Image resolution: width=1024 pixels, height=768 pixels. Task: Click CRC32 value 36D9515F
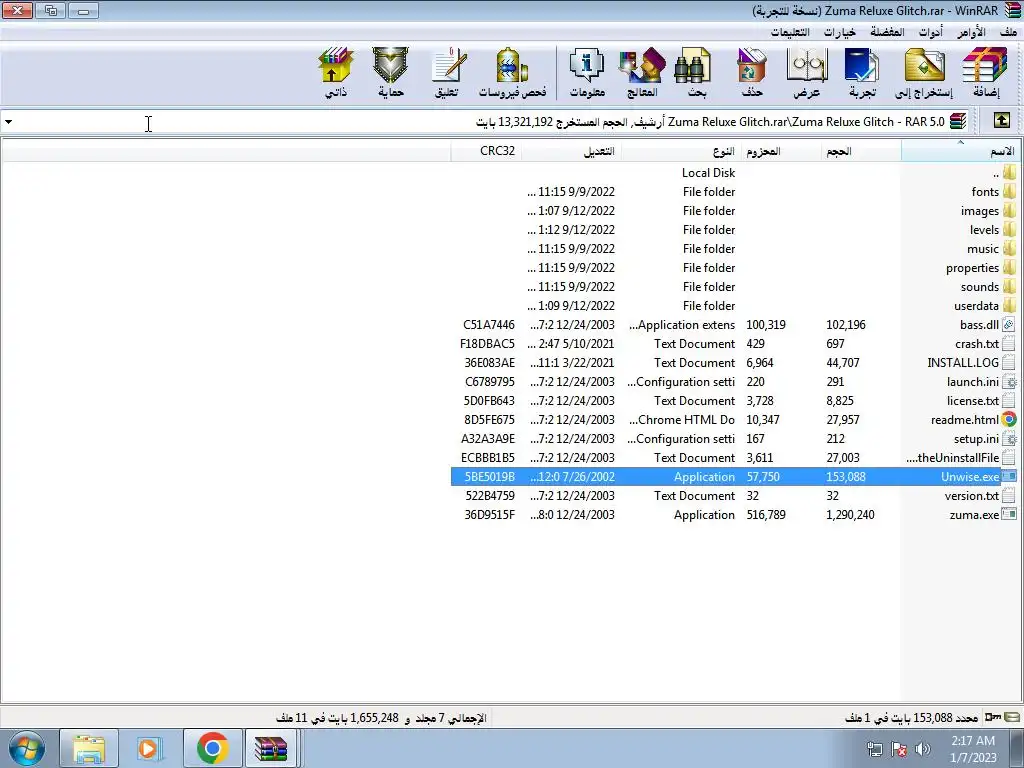pyautogui.click(x=489, y=515)
